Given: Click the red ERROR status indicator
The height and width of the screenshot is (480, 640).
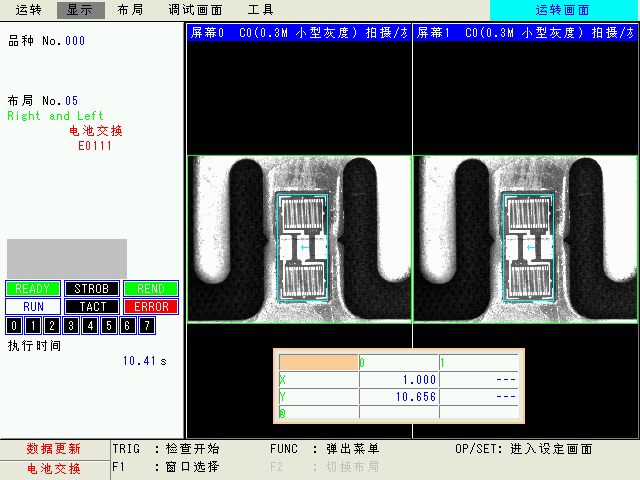Looking at the screenshot, I should click(151, 307).
